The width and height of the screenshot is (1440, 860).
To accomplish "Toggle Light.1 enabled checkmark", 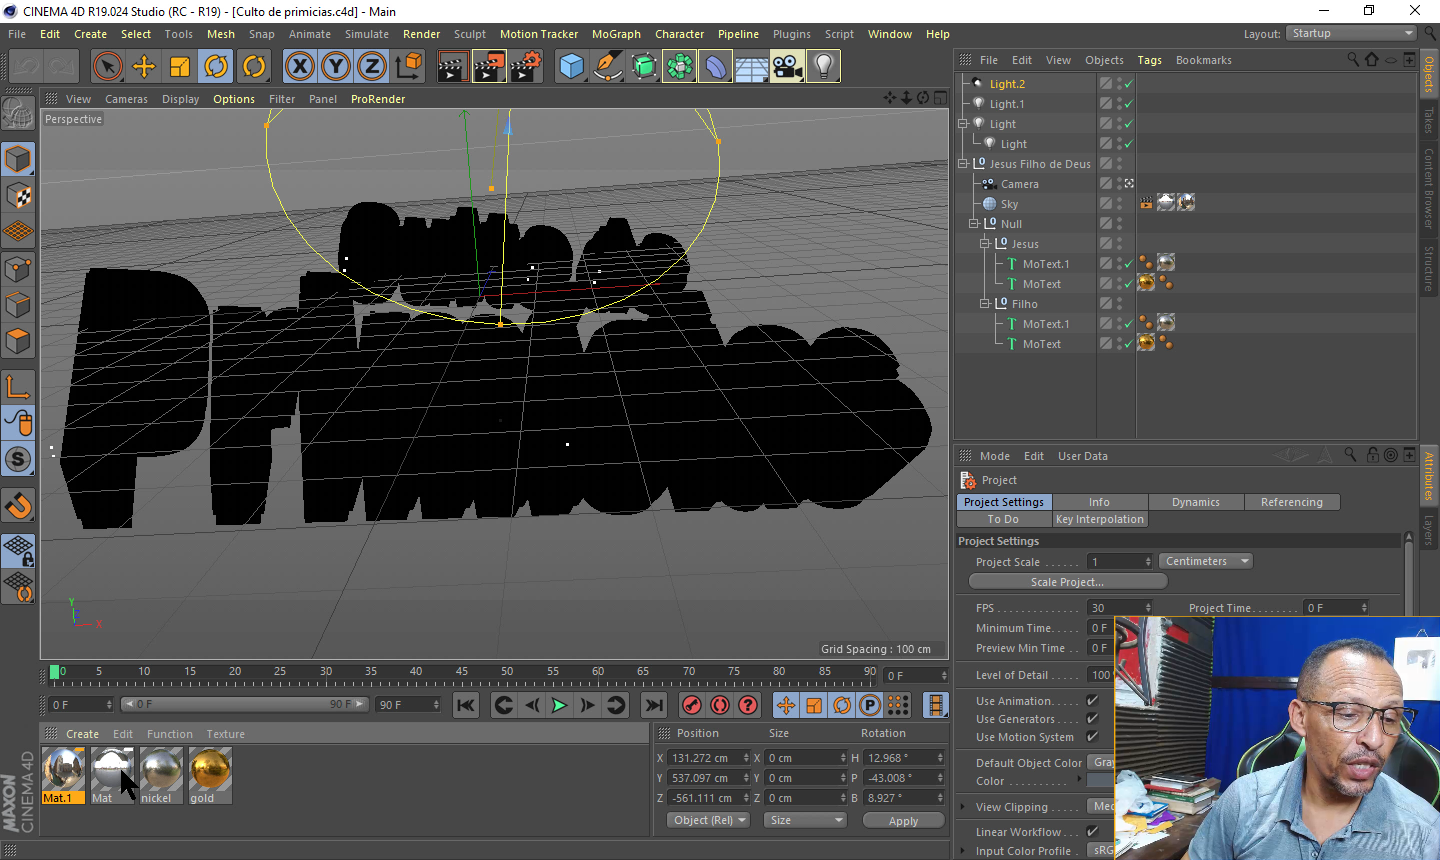I will pos(1129,104).
